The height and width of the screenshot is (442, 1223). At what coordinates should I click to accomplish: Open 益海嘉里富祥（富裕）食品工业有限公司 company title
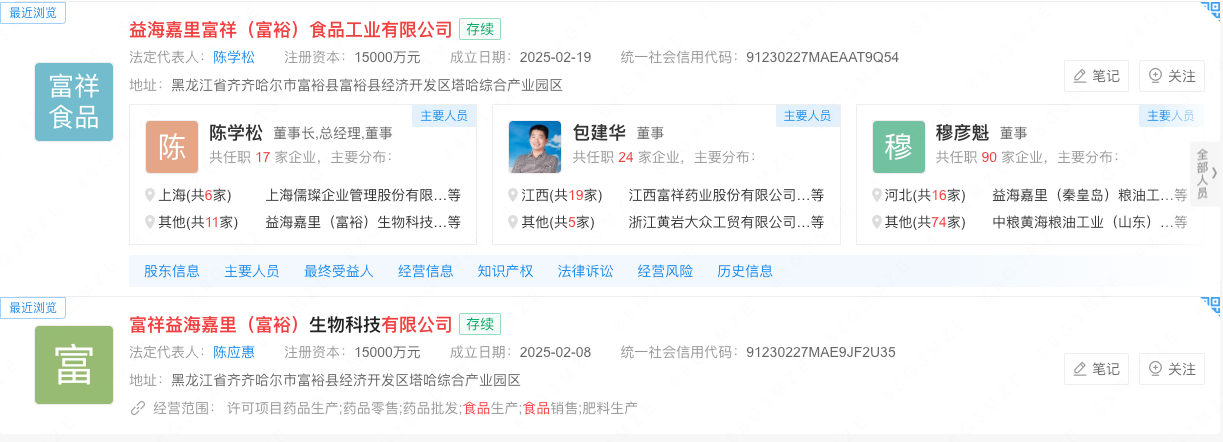[x=291, y=29]
